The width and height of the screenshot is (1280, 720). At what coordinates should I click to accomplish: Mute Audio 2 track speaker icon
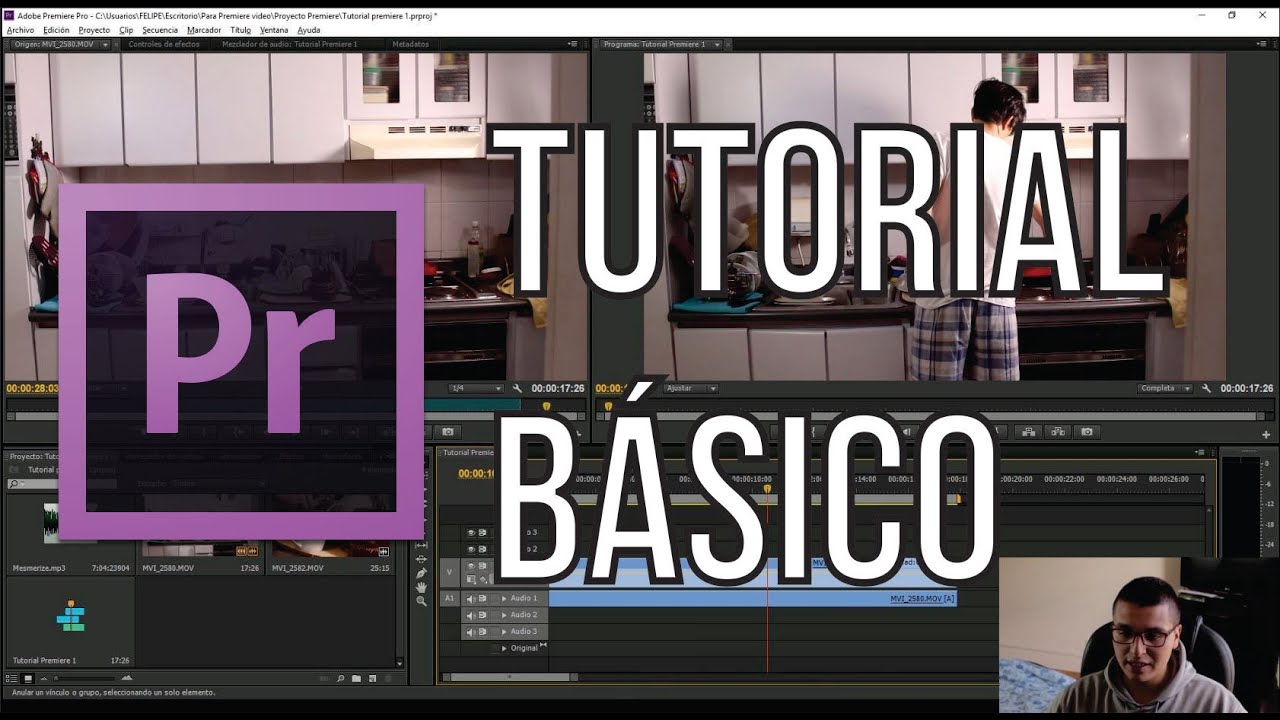[x=471, y=615]
